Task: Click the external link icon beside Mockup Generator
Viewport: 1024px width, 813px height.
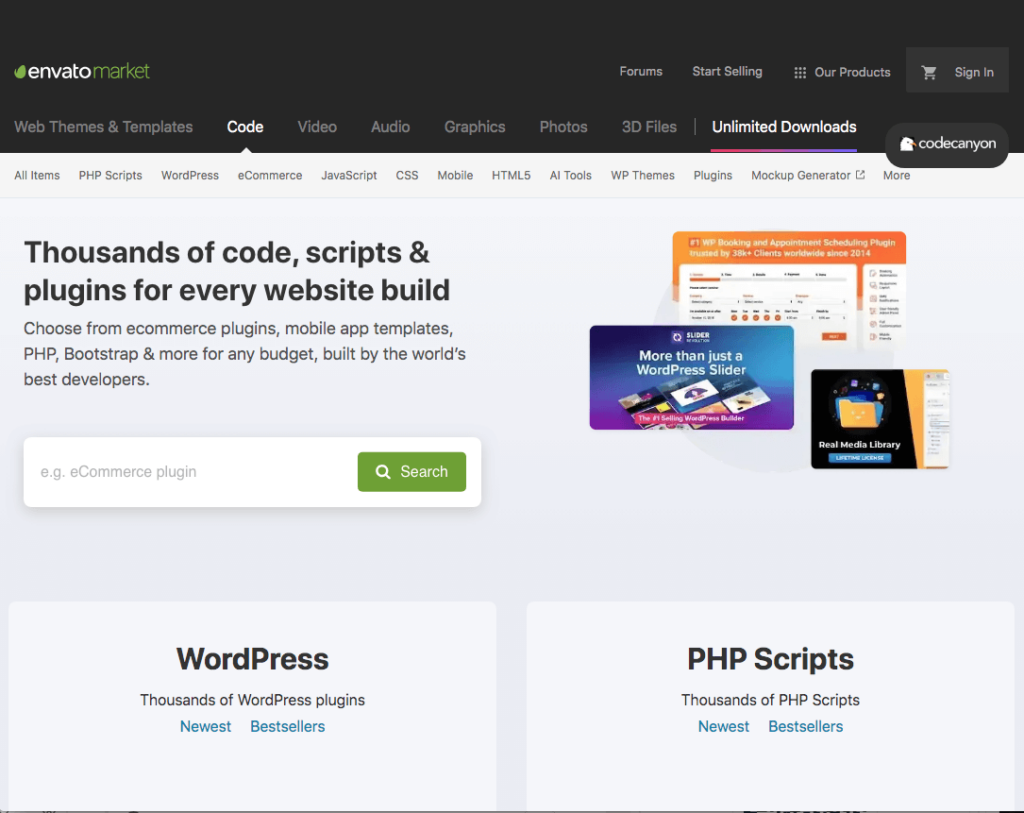Action: 860,175
